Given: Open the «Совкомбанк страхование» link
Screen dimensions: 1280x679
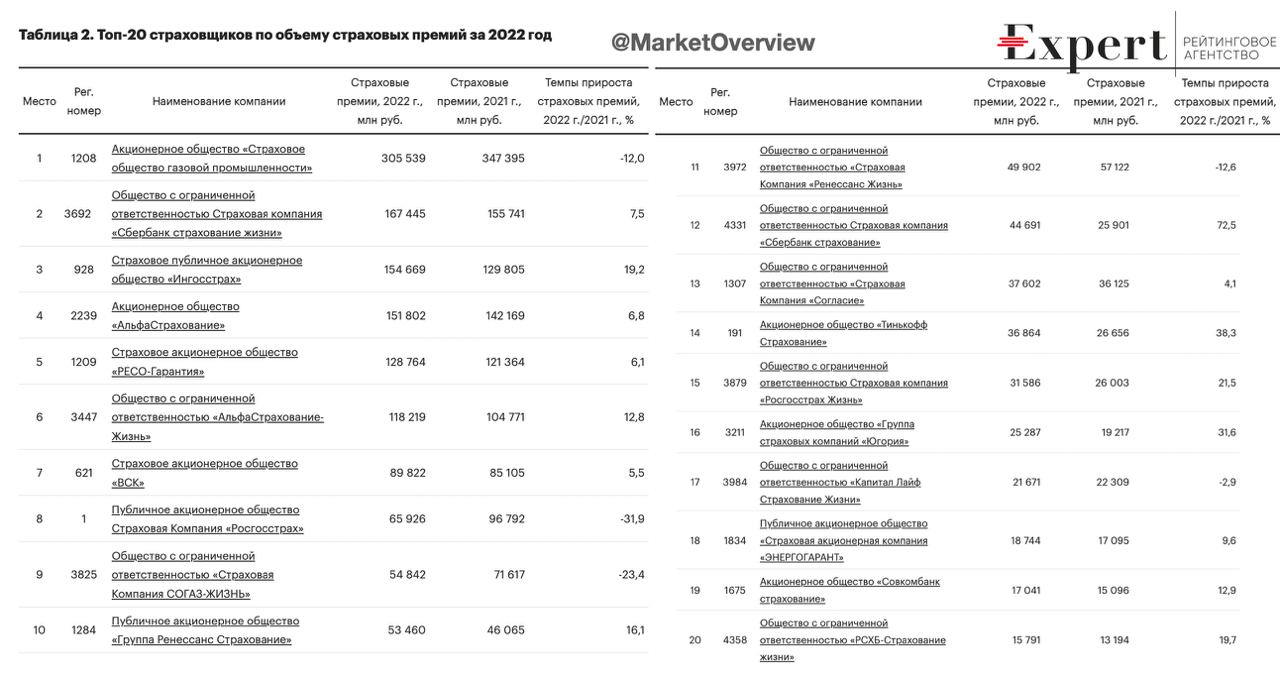Looking at the screenshot, I should [849, 590].
